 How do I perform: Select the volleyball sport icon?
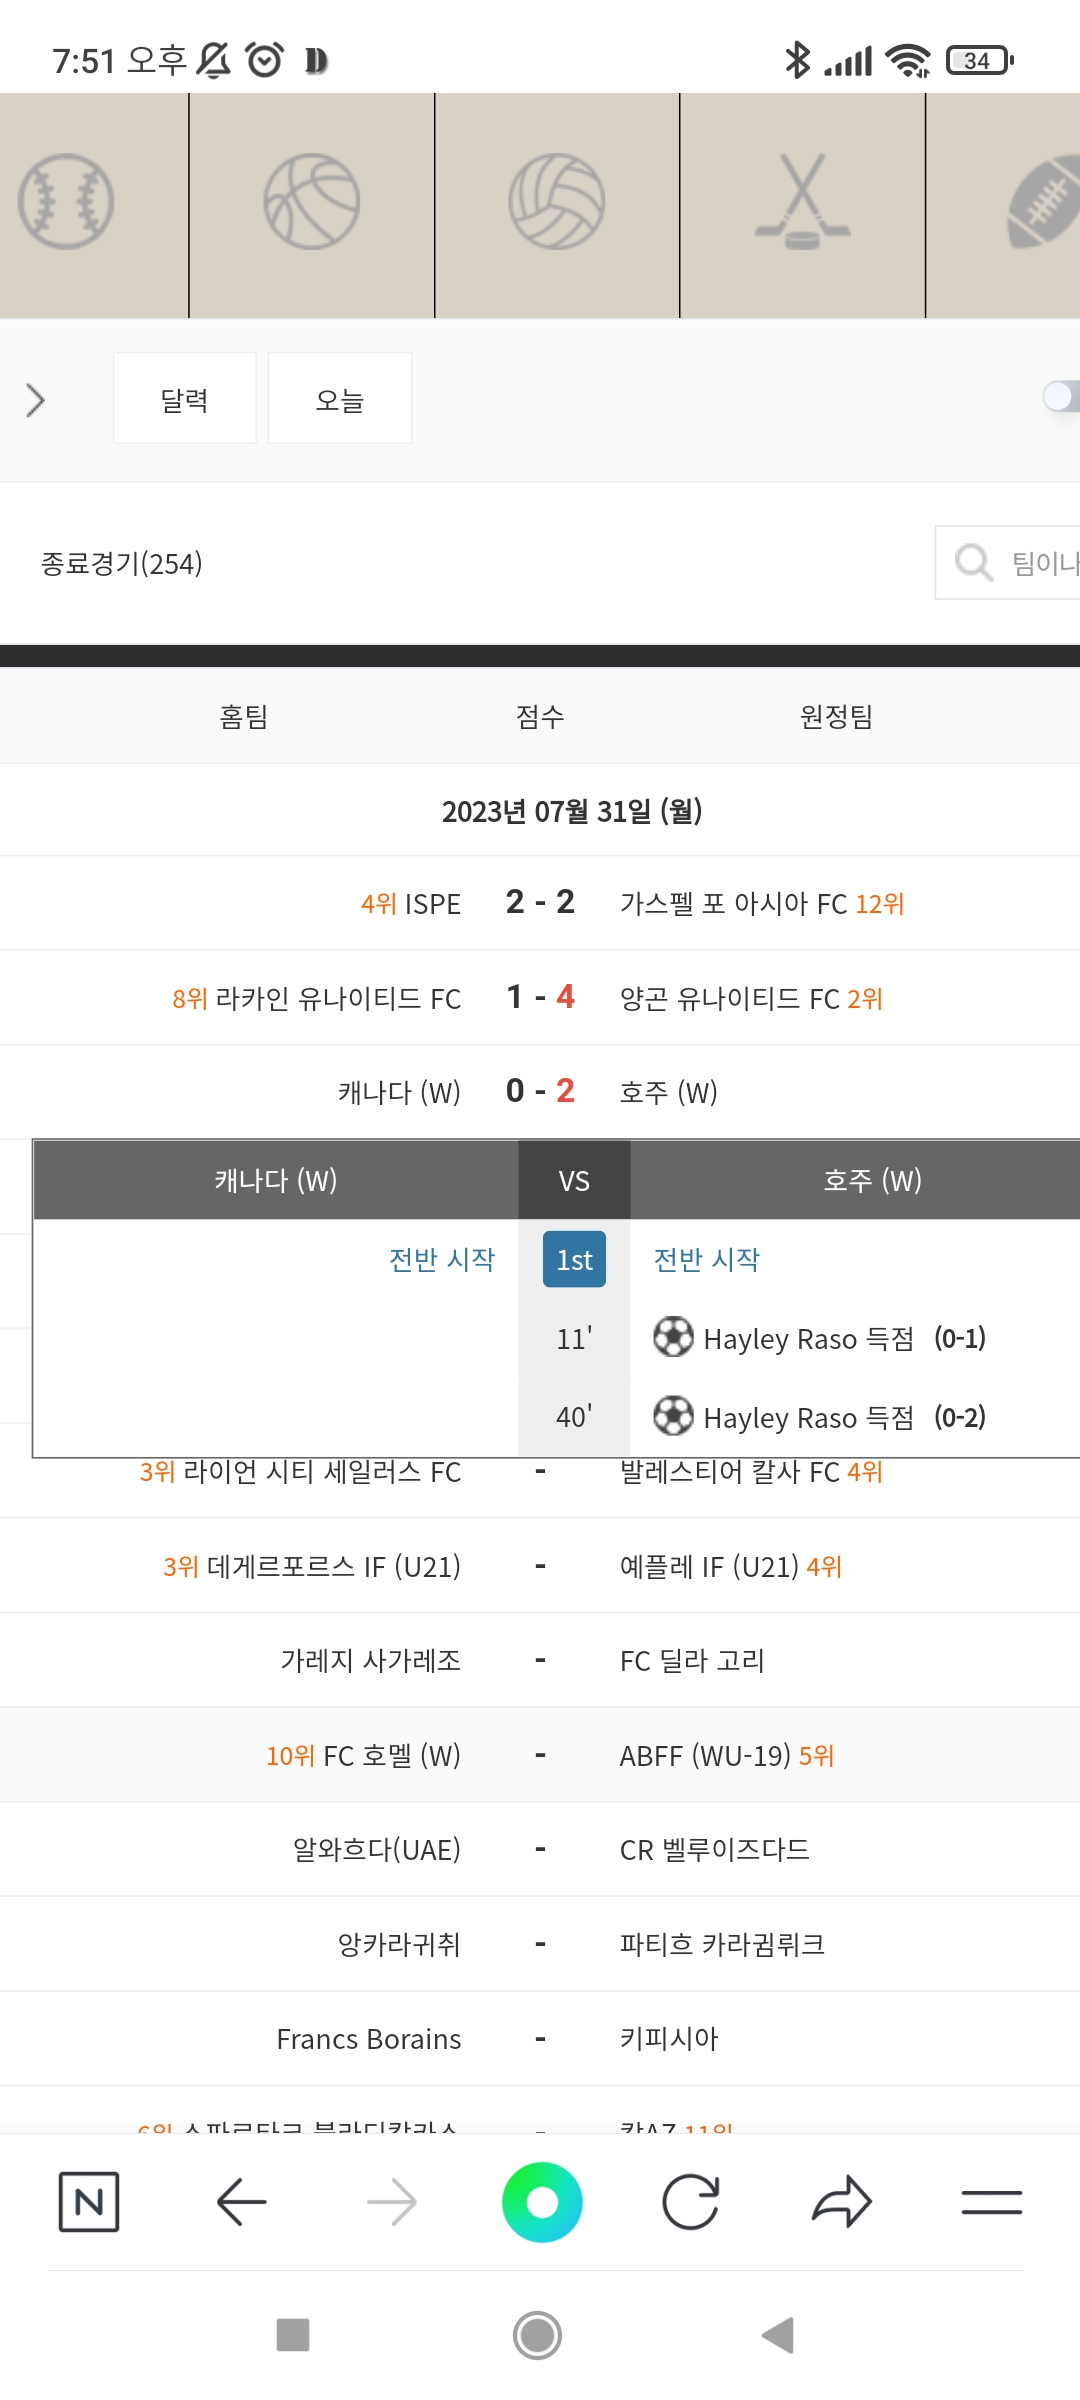coord(556,201)
